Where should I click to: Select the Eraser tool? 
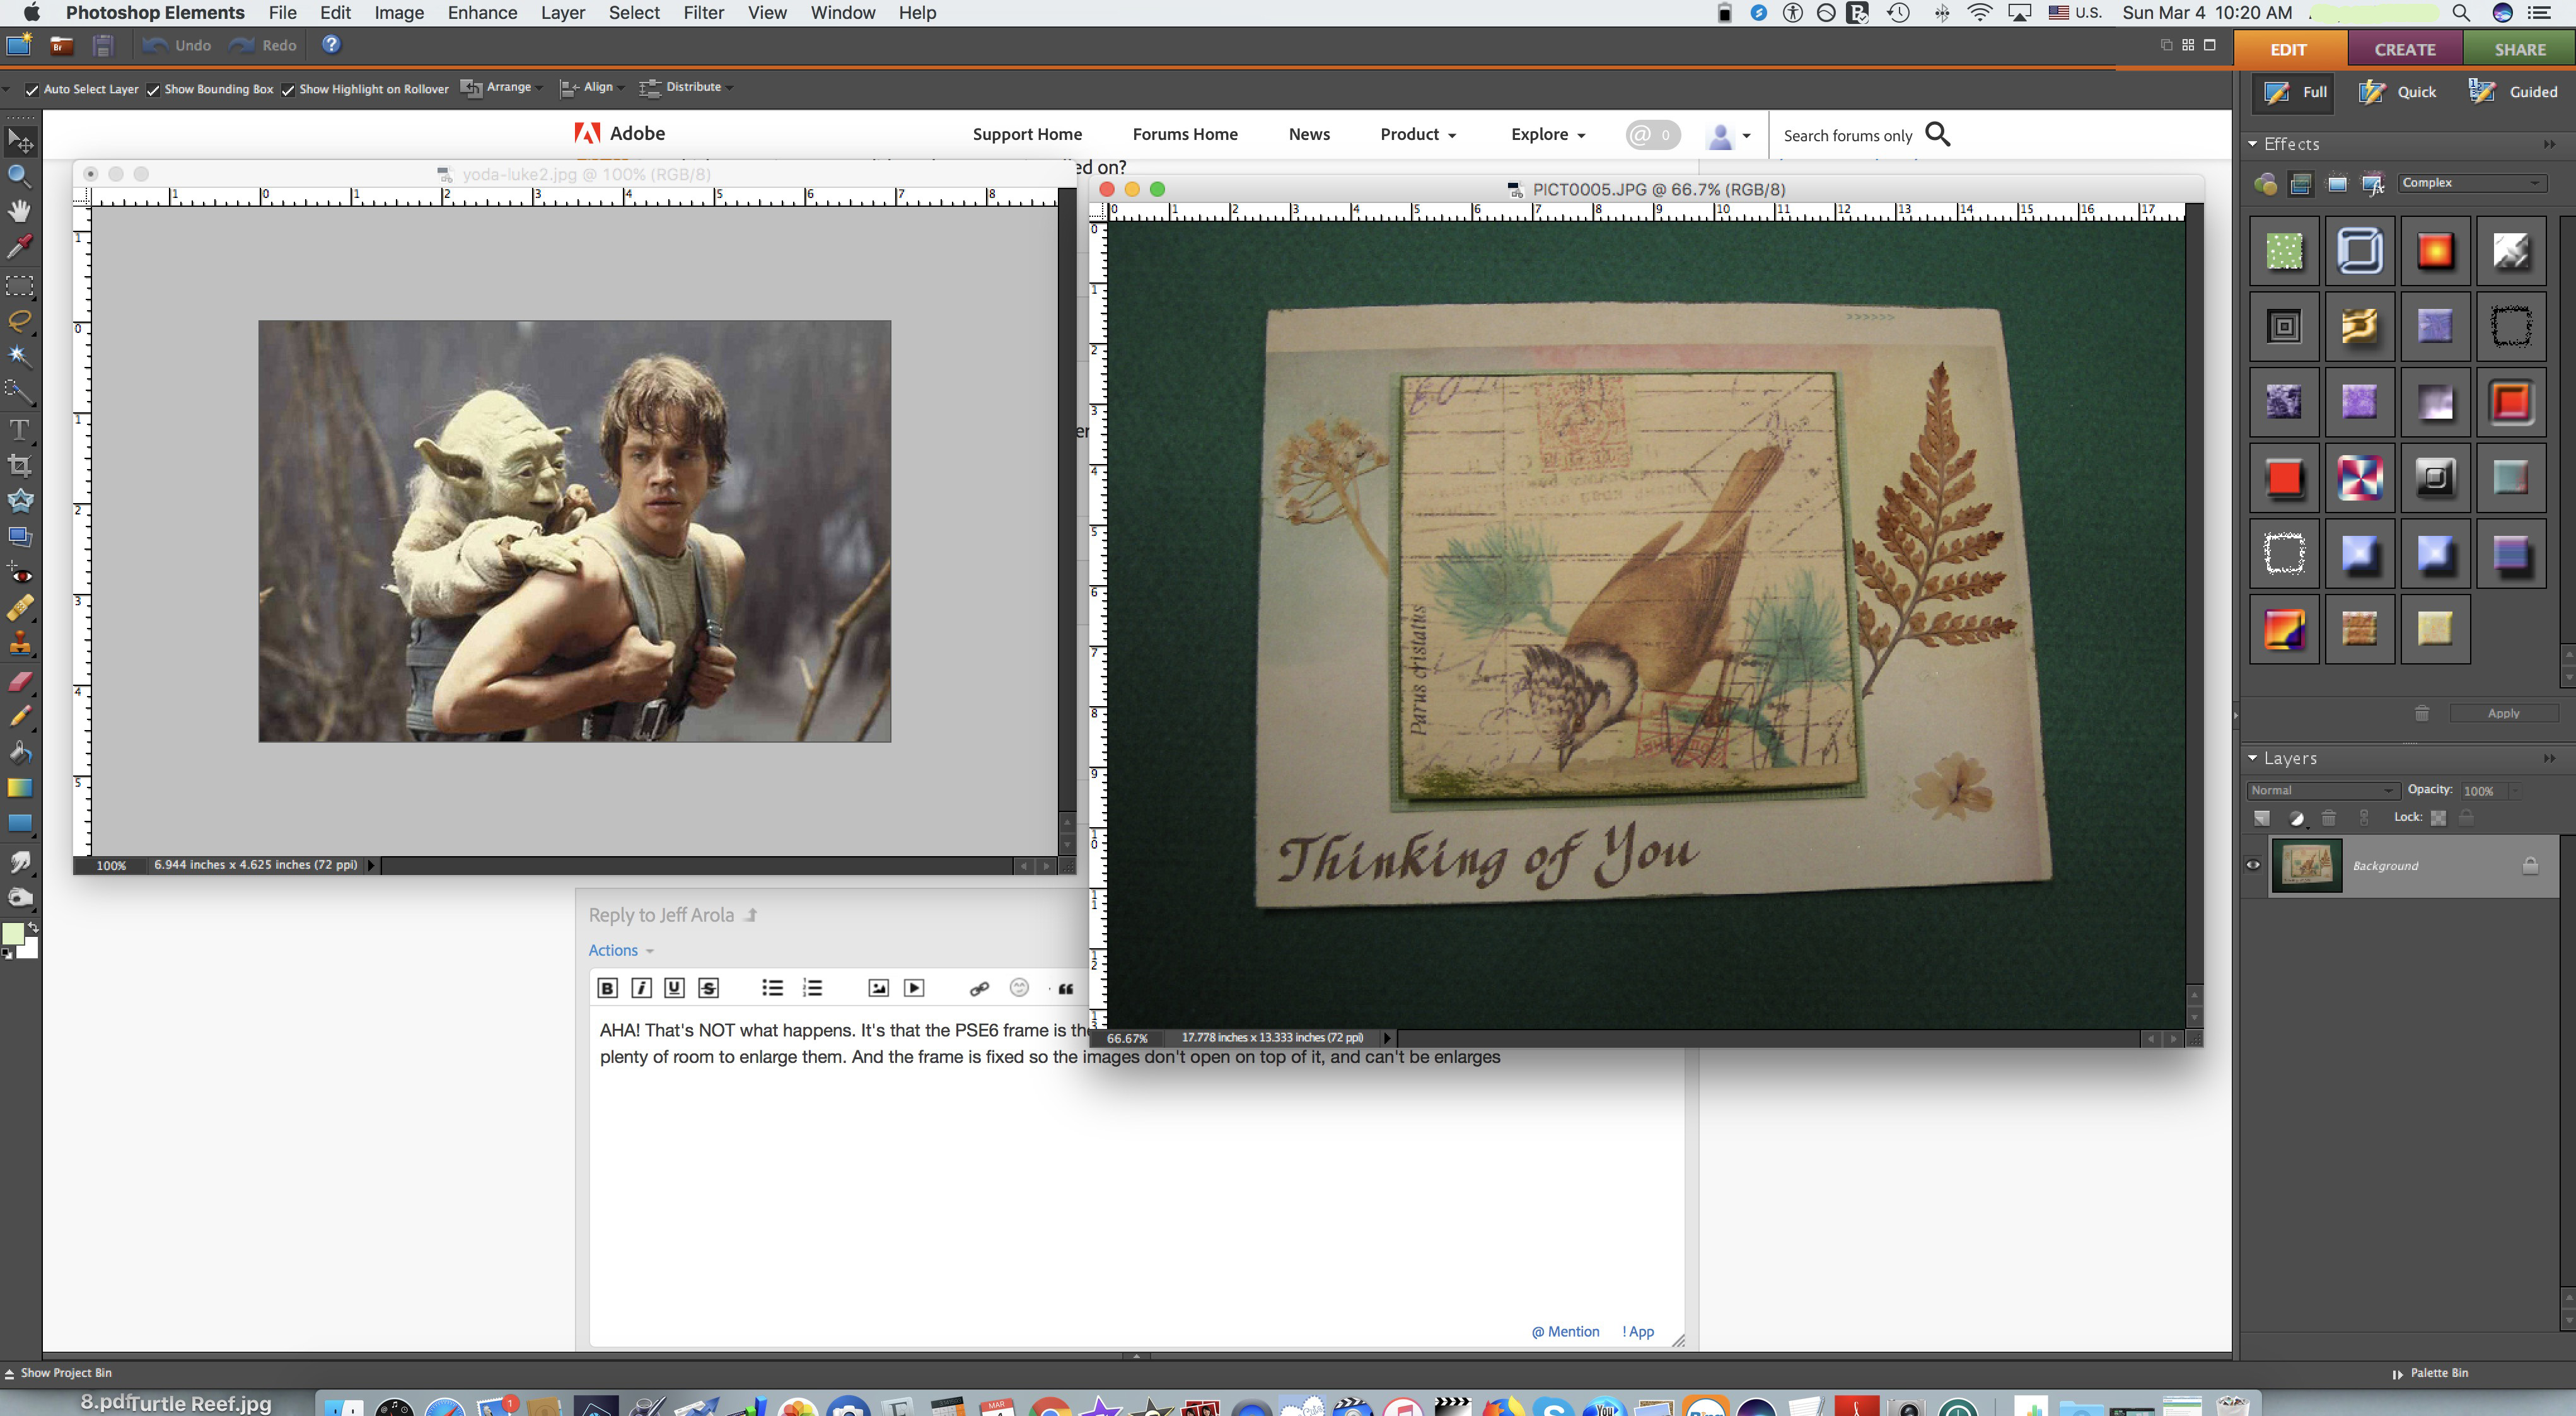click(20, 681)
